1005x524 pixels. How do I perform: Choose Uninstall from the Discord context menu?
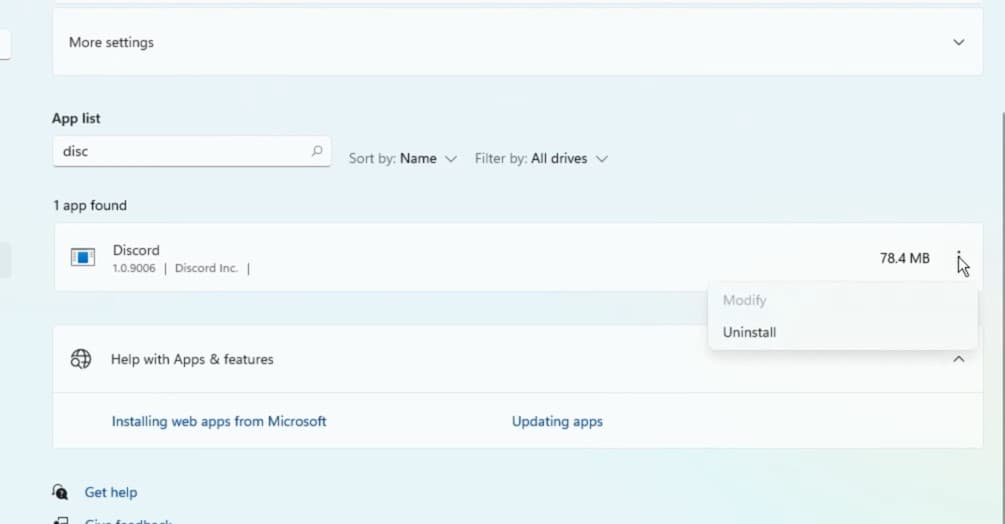[749, 332]
